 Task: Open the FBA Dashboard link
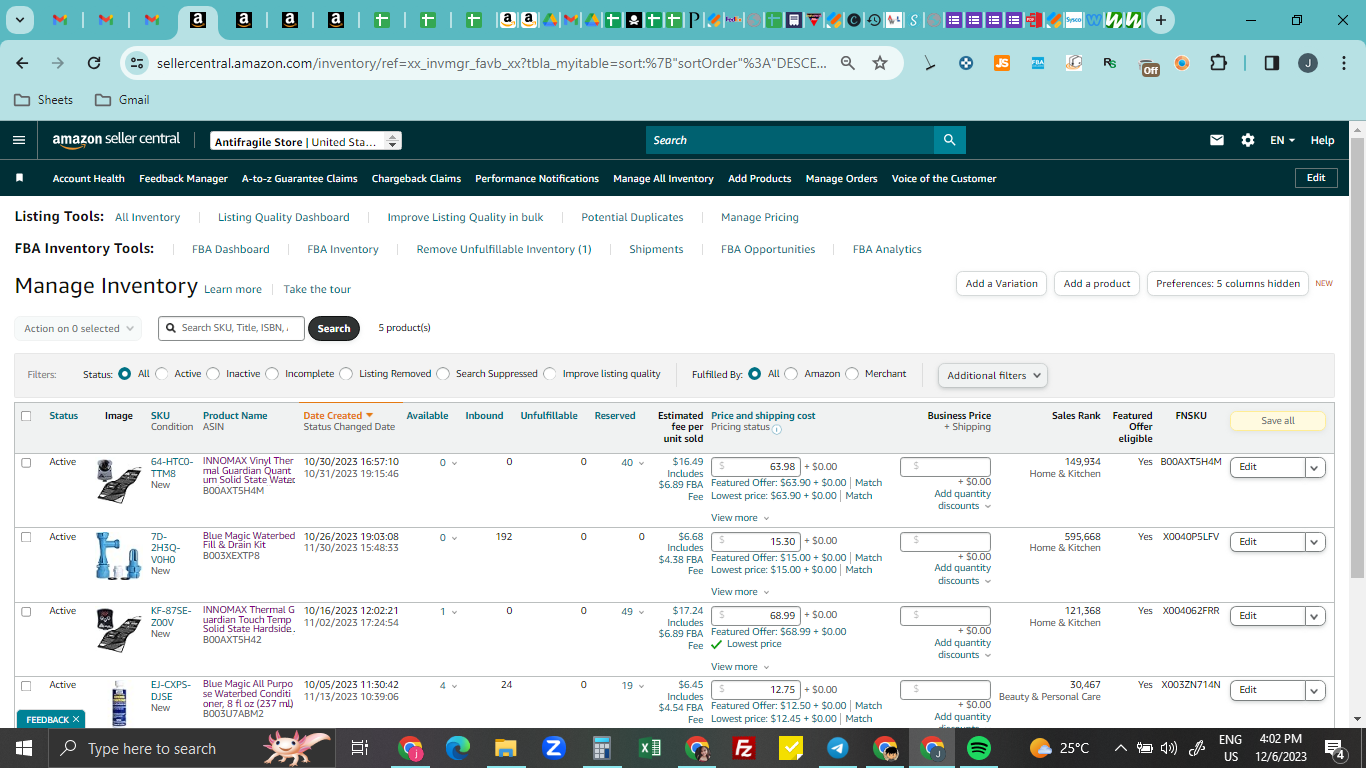coord(231,249)
